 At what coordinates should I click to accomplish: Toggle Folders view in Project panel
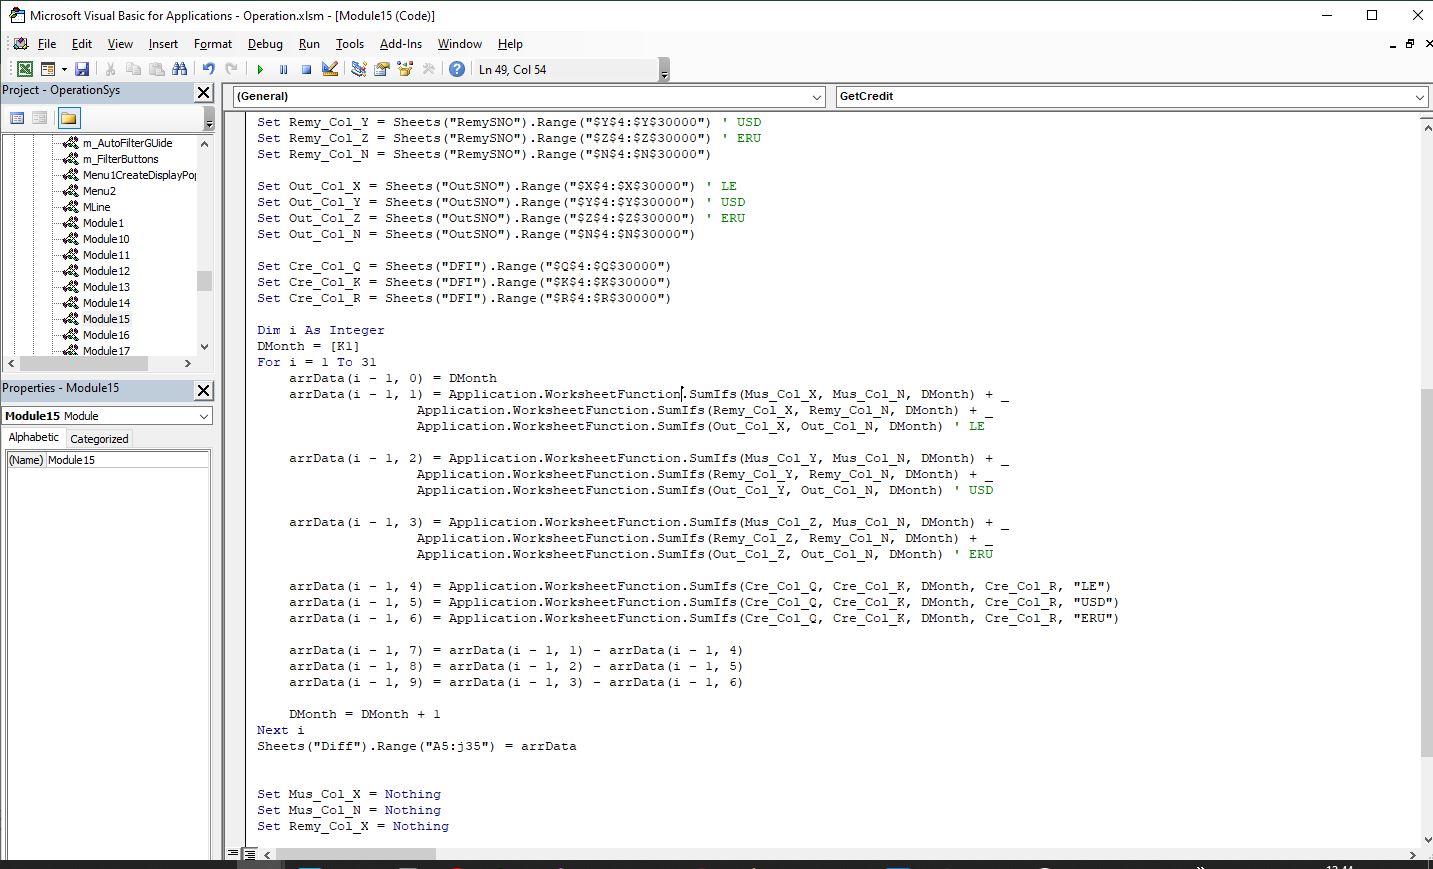68,118
